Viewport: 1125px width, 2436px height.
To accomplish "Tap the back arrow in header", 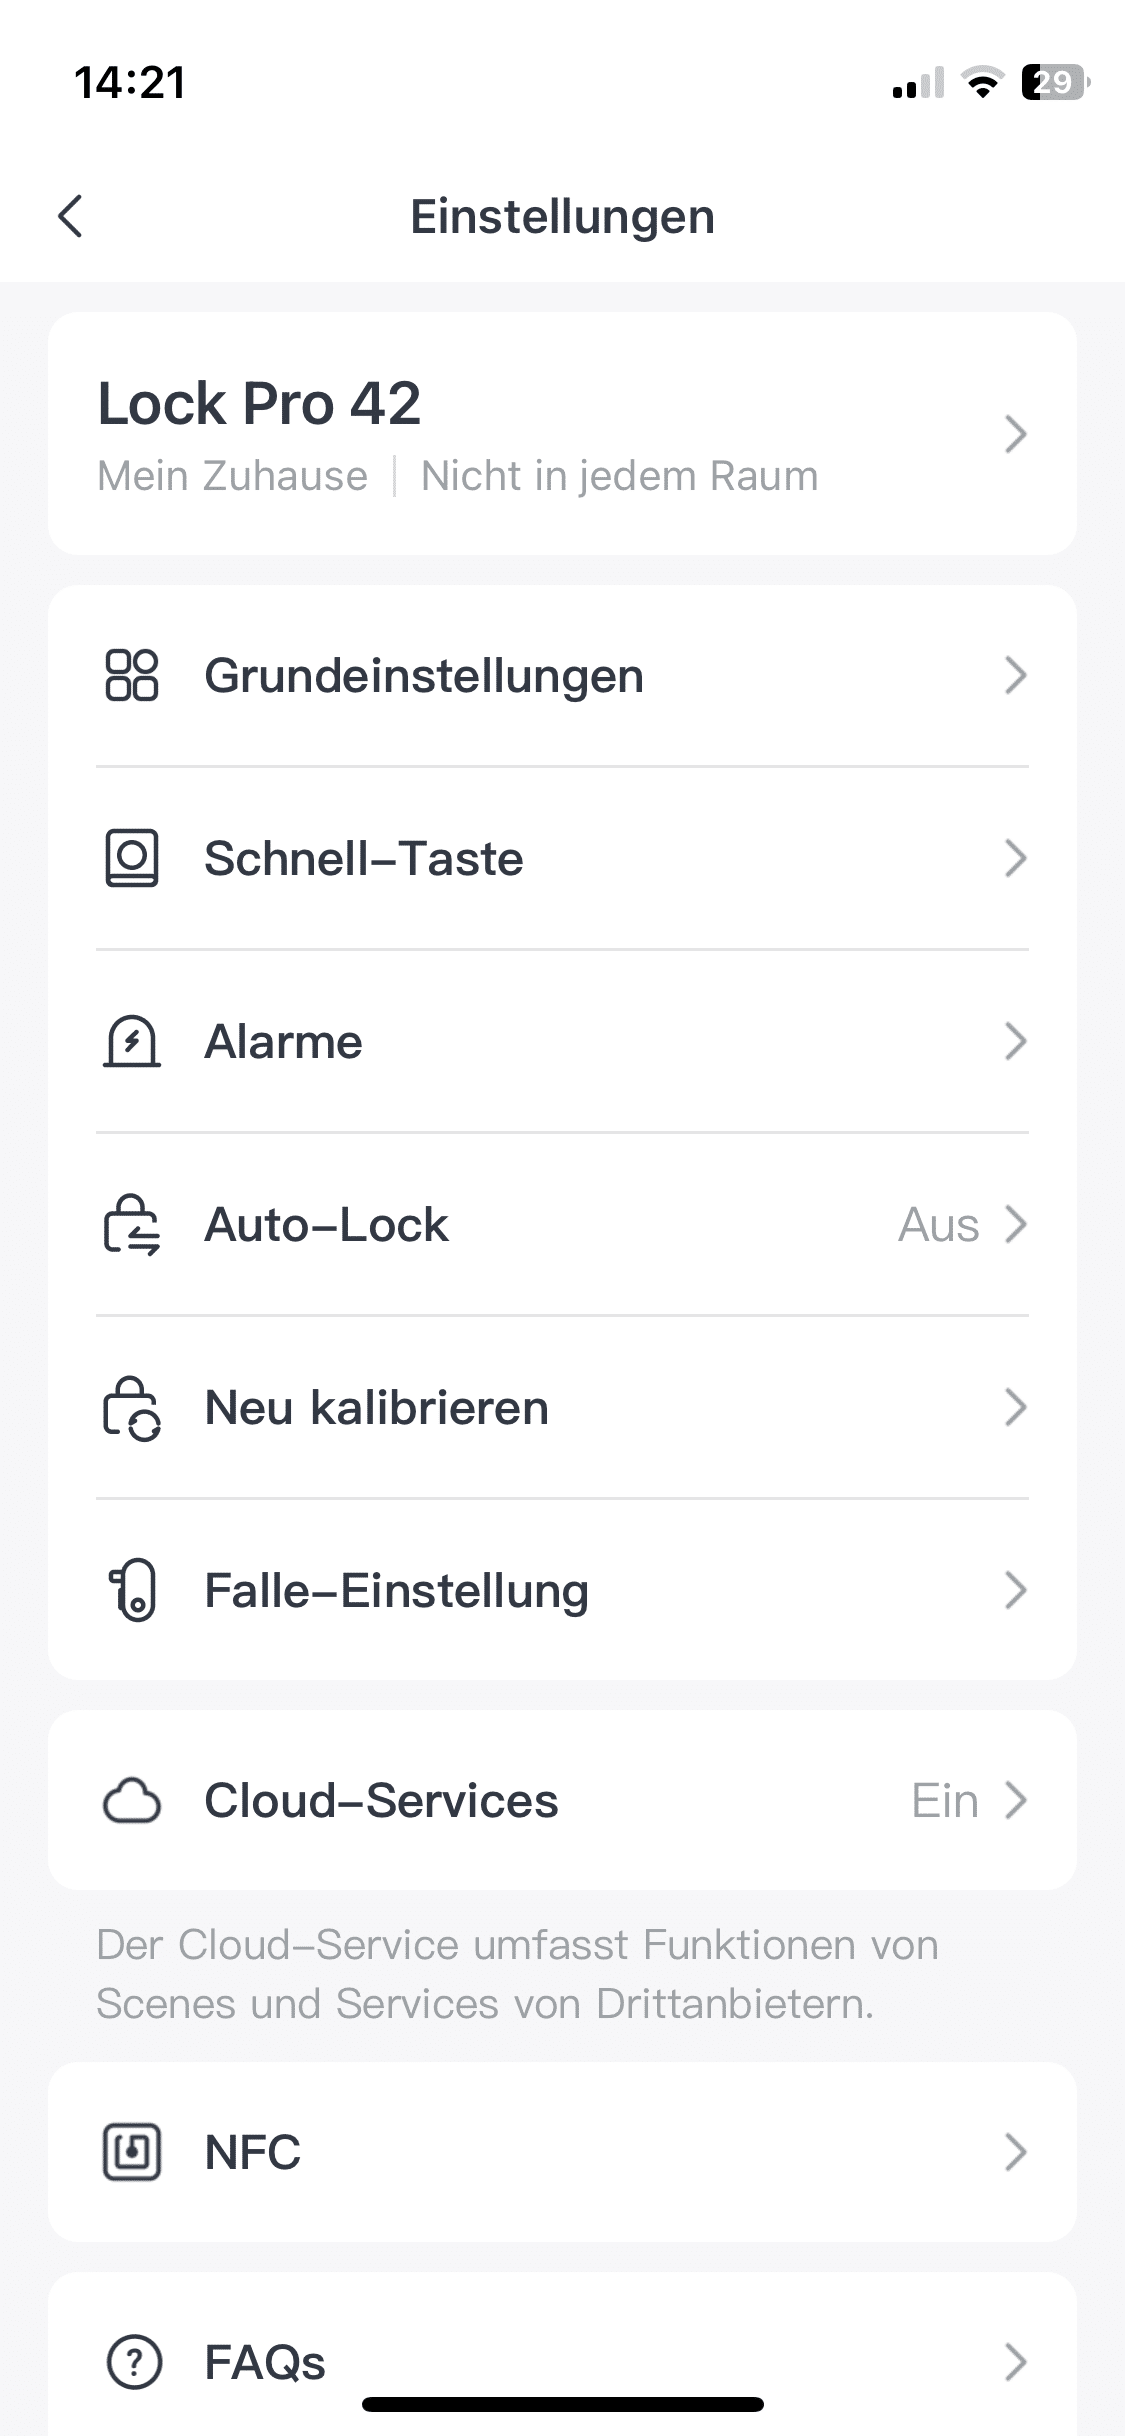I will pyautogui.click(x=70, y=216).
